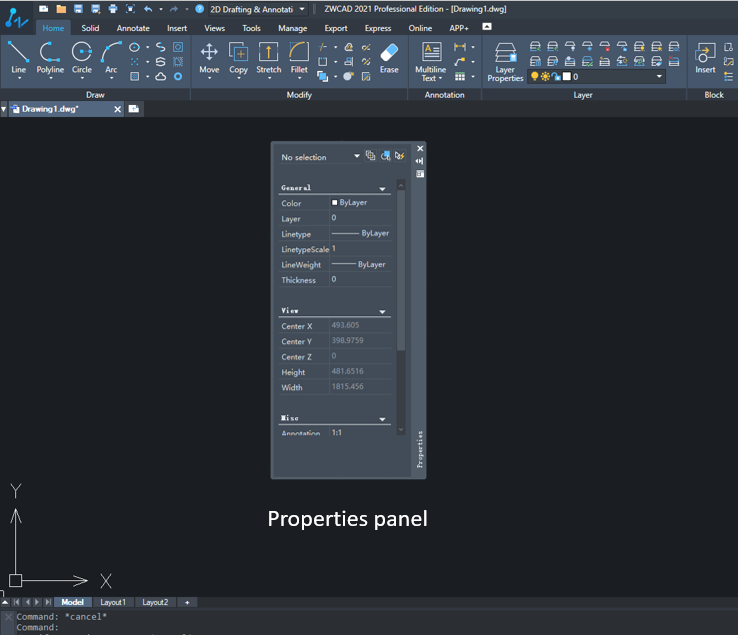Switch to the Annotate ribbon tab
Viewport: 738px width, 636px height.
click(x=133, y=29)
